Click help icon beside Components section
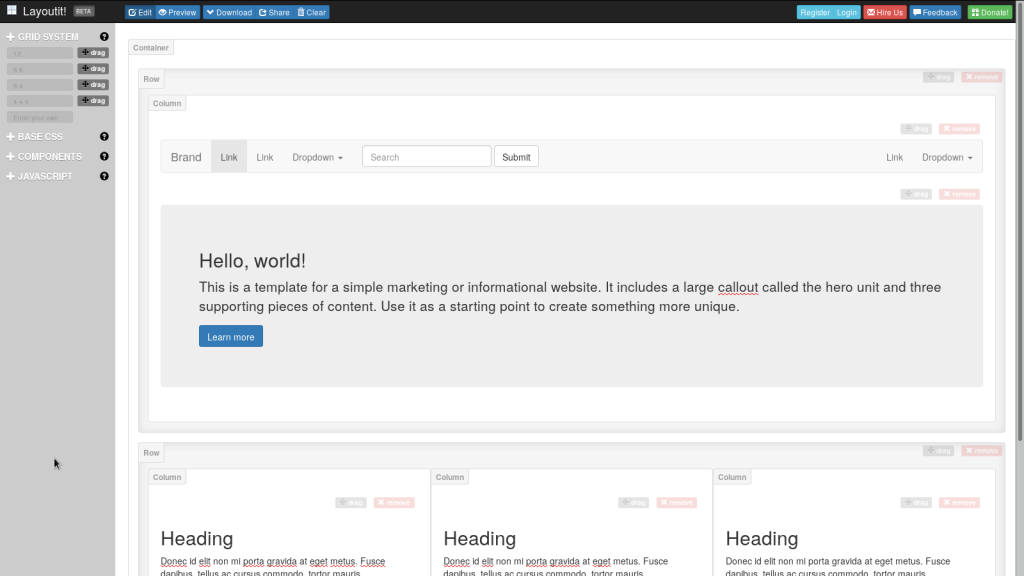Image resolution: width=1024 pixels, height=576 pixels. tap(104, 157)
